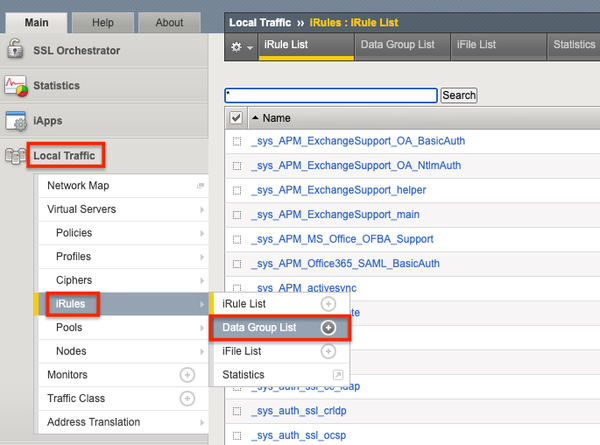Click plus icon next to Monitors
The height and width of the screenshot is (445, 600).
[186, 375]
